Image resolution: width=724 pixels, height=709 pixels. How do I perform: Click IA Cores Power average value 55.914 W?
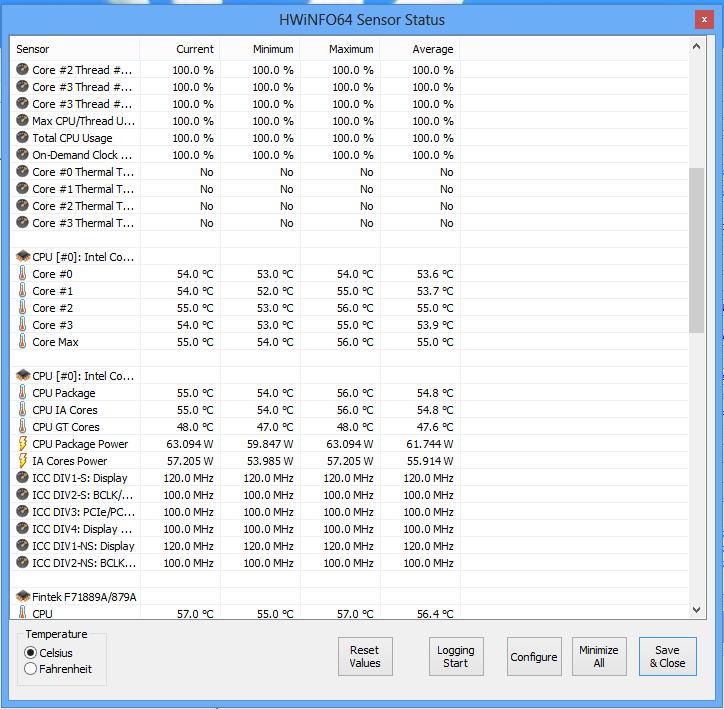point(430,461)
